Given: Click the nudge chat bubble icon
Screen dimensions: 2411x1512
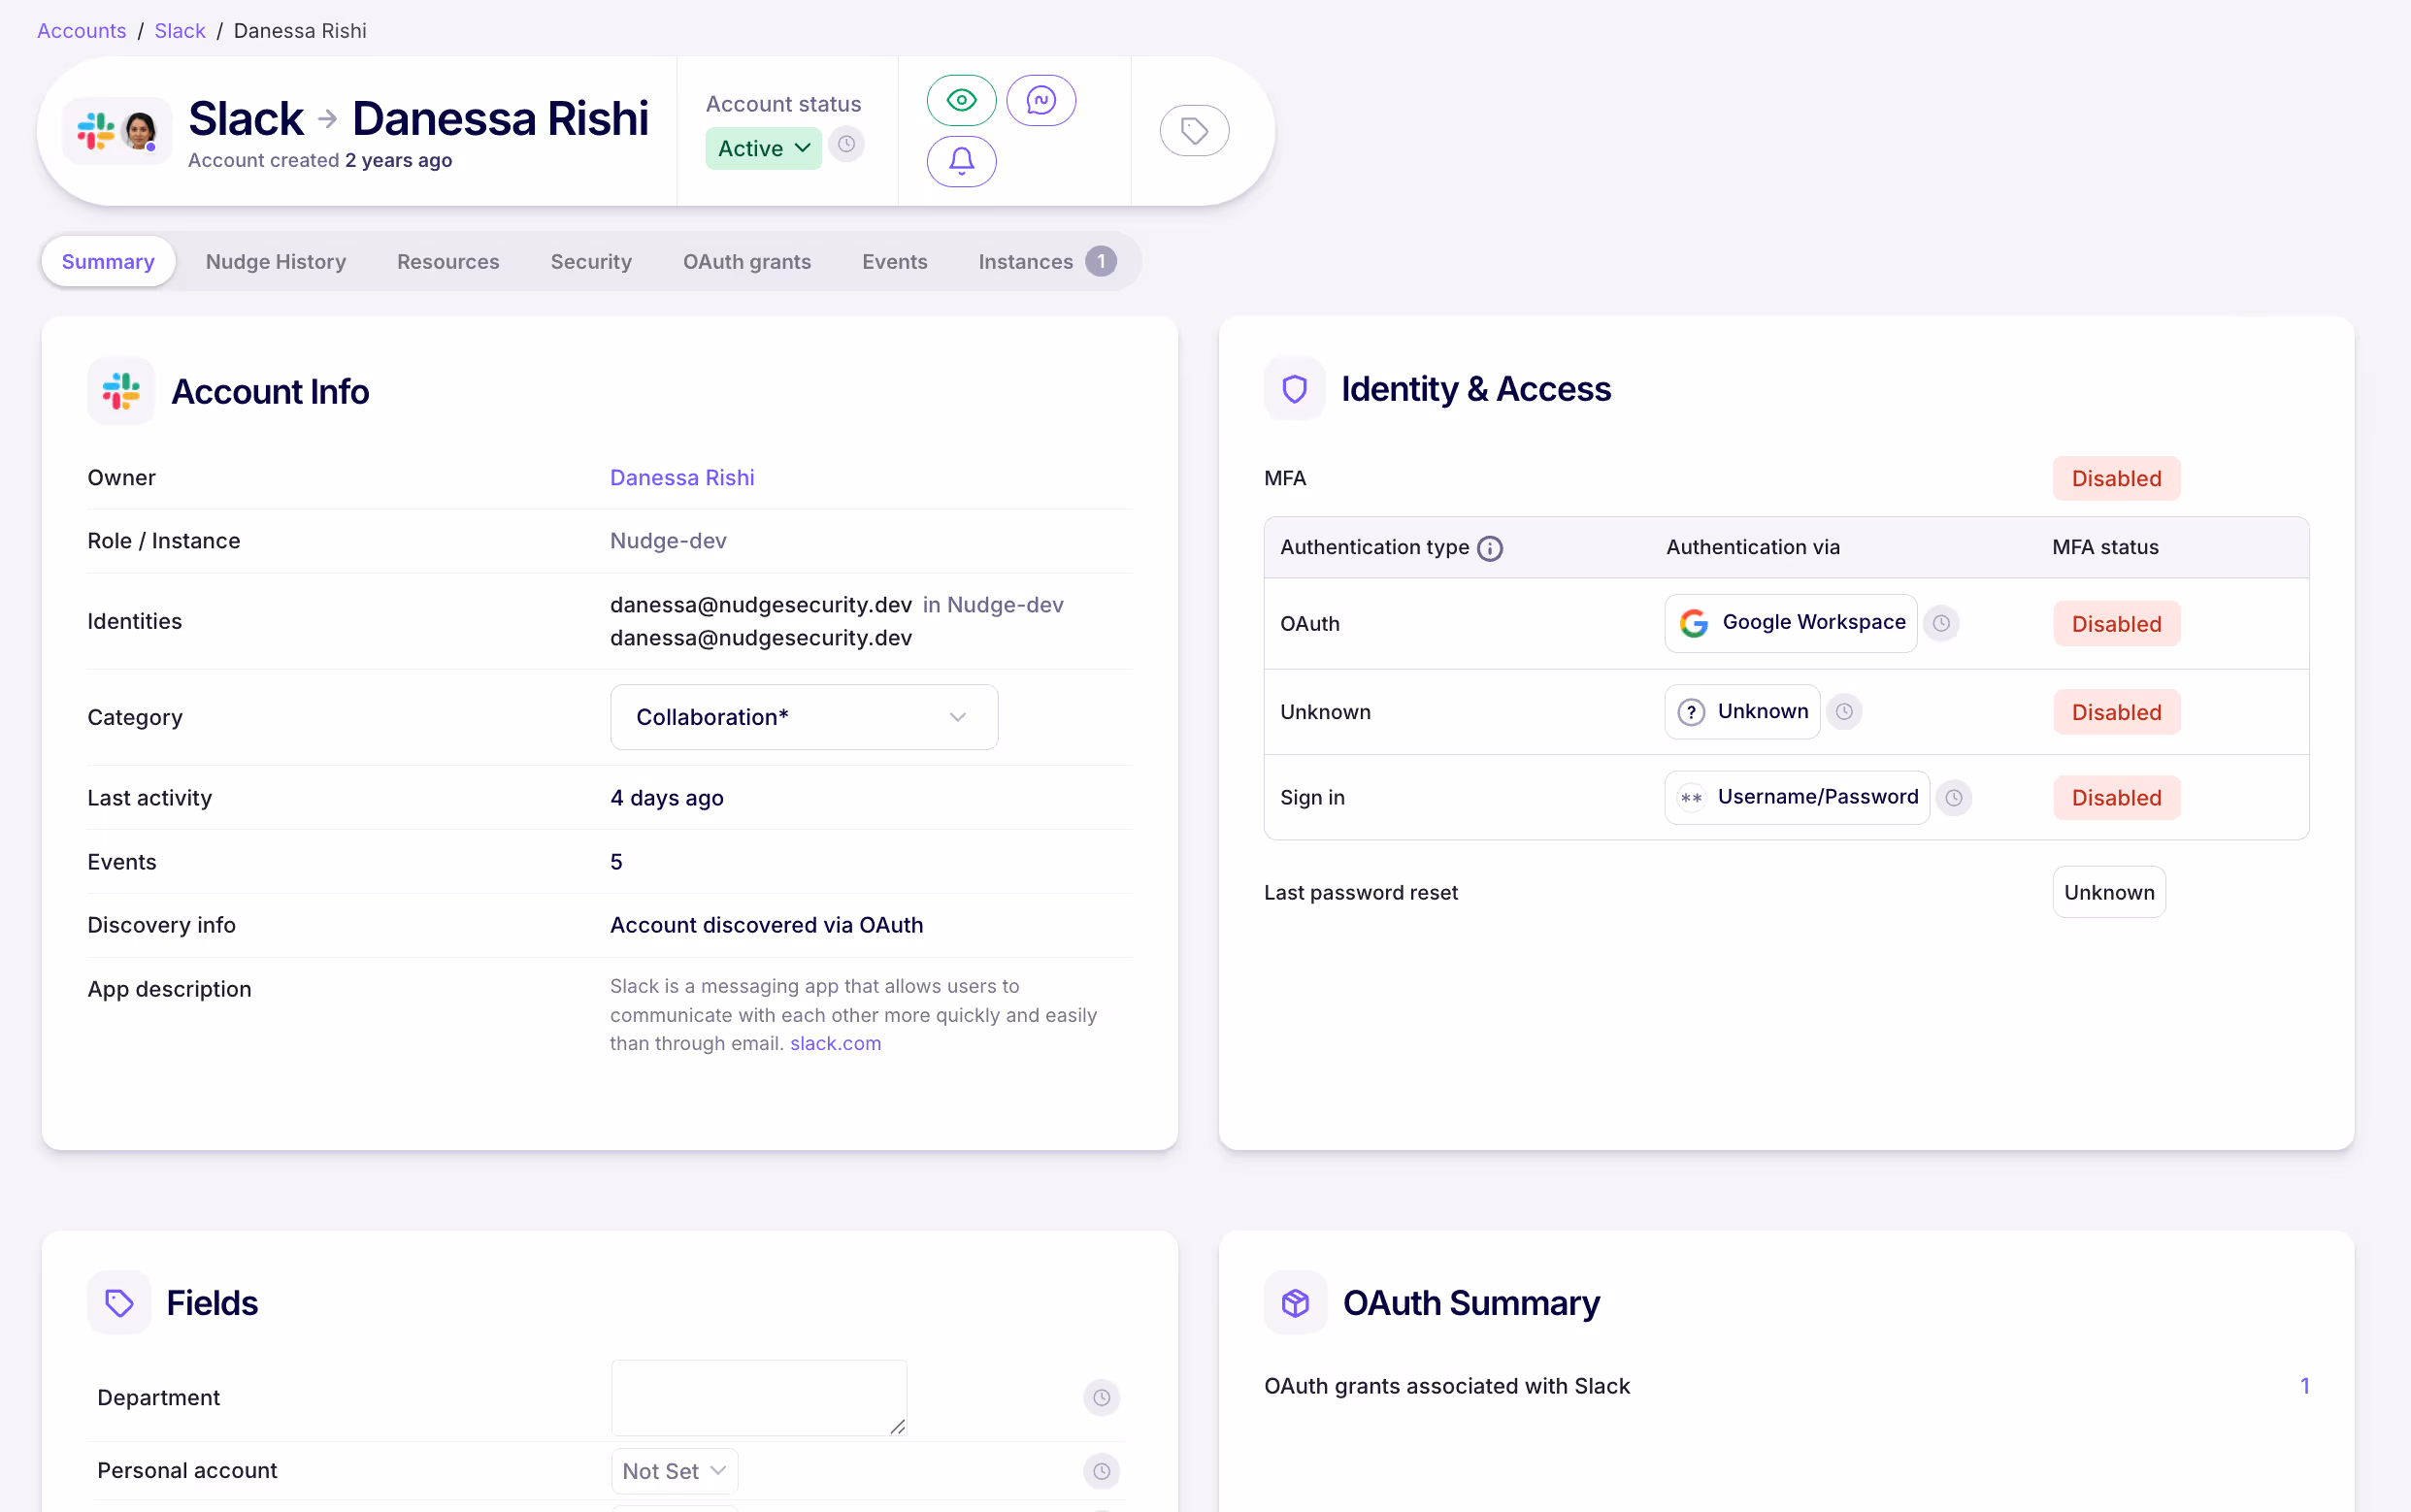Looking at the screenshot, I should (x=1040, y=100).
